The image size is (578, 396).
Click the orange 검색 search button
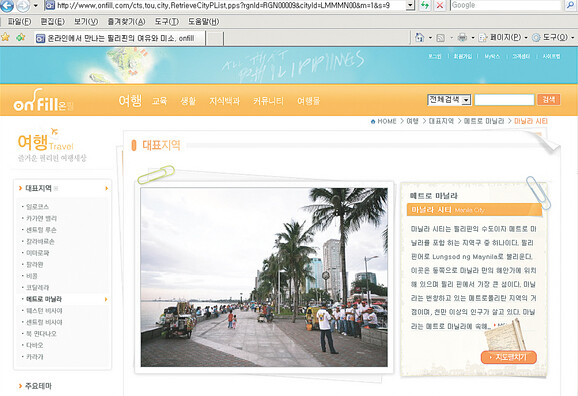(x=549, y=100)
